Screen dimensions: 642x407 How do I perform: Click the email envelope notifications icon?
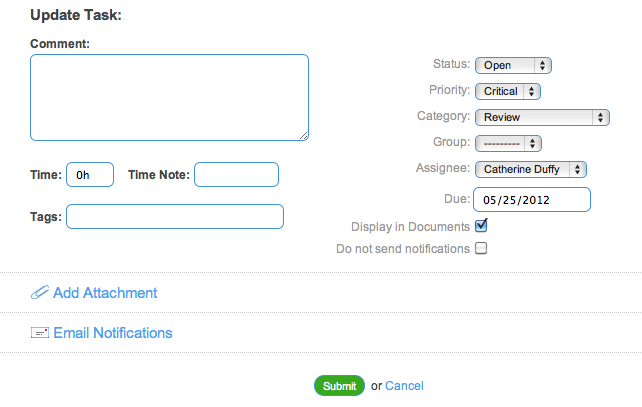(x=40, y=332)
